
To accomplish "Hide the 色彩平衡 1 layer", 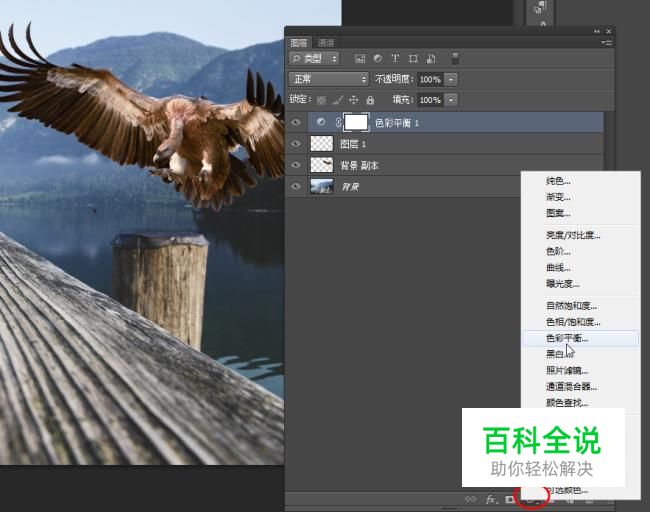I will point(296,122).
